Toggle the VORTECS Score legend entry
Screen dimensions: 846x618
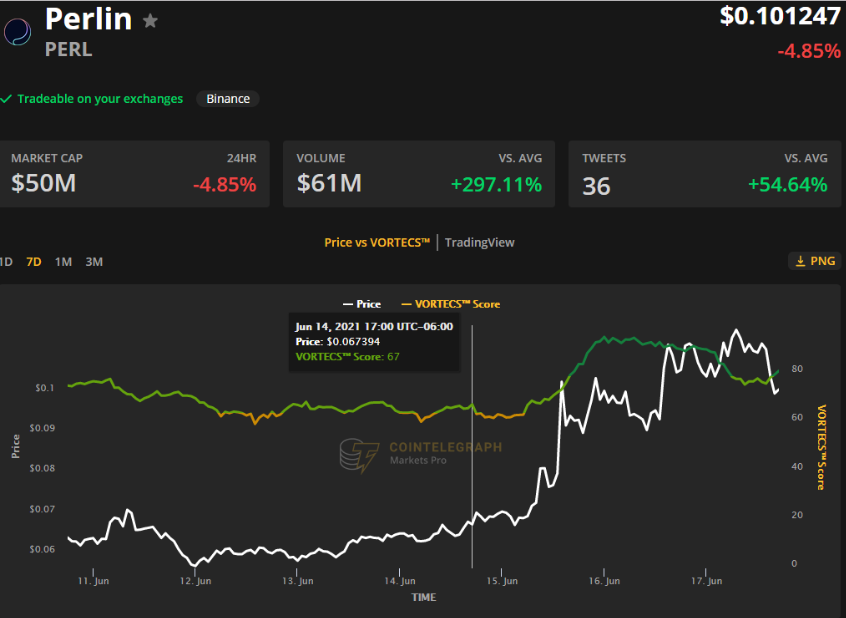tap(451, 304)
